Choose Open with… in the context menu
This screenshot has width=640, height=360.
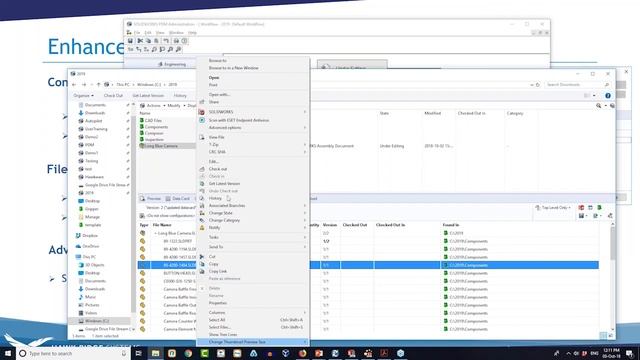(x=219, y=94)
